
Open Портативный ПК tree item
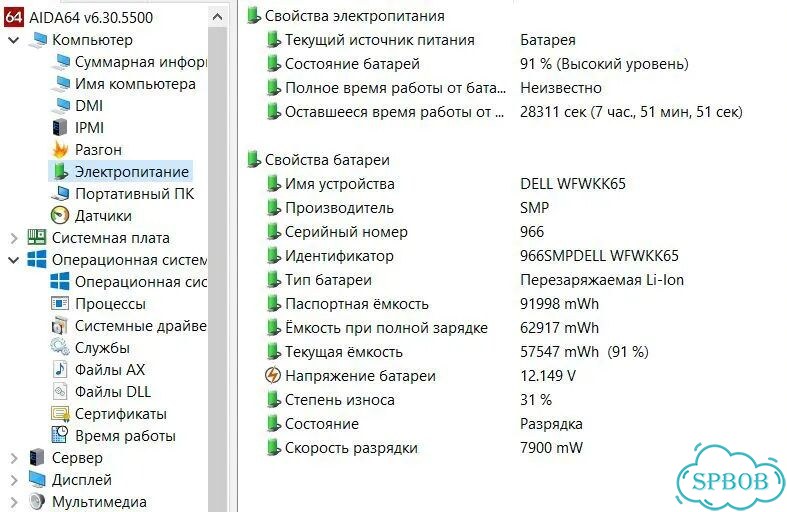coord(135,194)
